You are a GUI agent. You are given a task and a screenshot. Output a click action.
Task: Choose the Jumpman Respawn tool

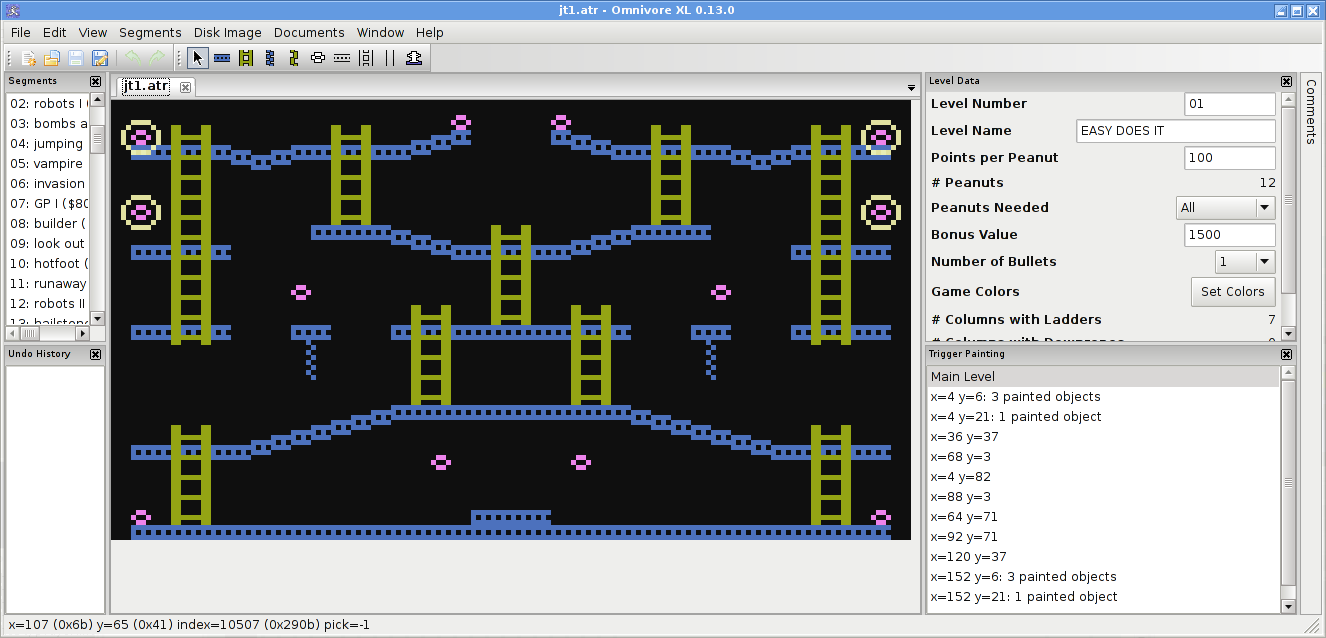[414, 58]
